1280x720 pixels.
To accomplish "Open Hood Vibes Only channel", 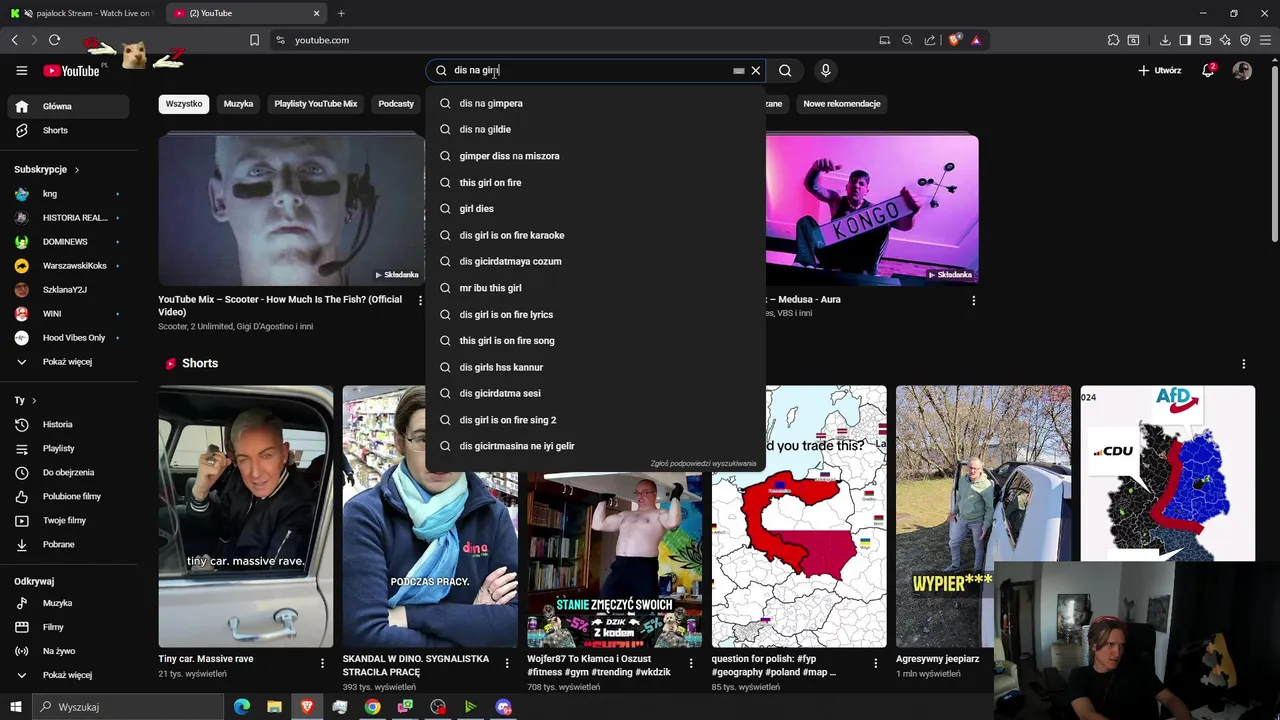I will click(x=68, y=338).
